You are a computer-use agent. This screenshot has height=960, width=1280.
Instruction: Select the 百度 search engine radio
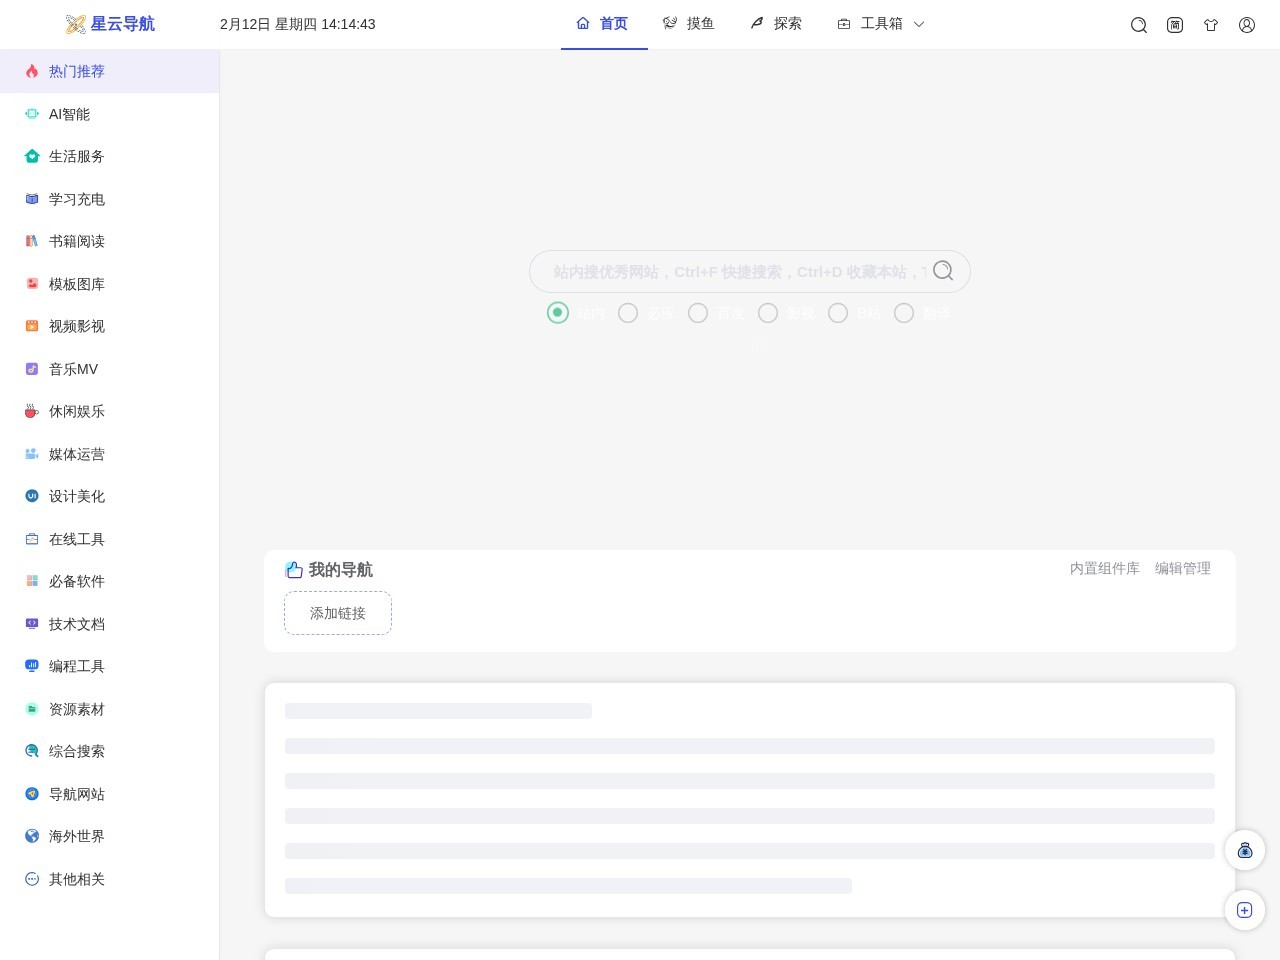point(698,313)
